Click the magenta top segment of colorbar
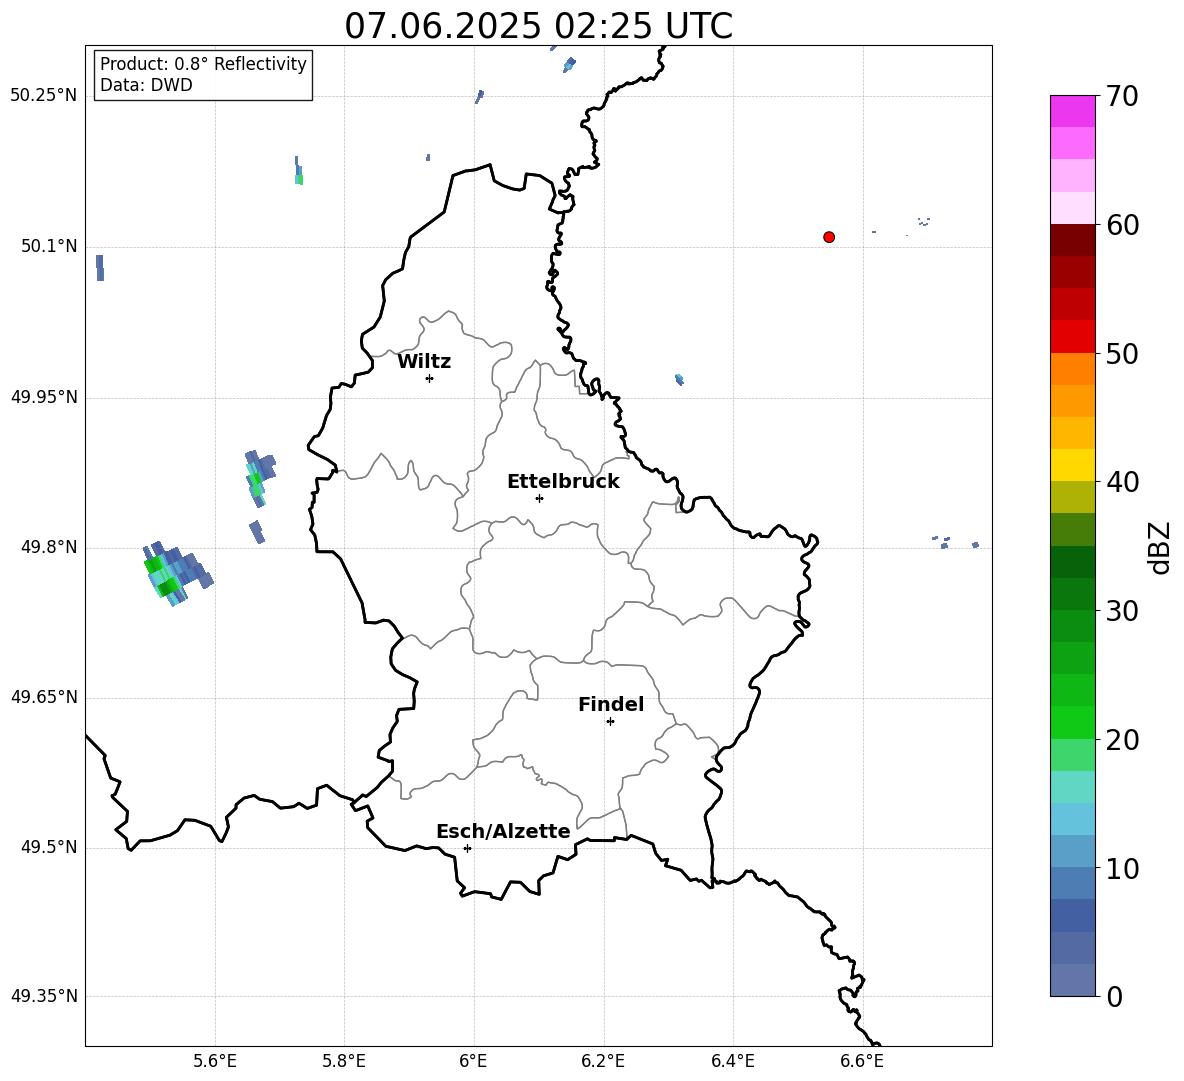Viewport: 1184px width, 1081px height. pos(1072,111)
